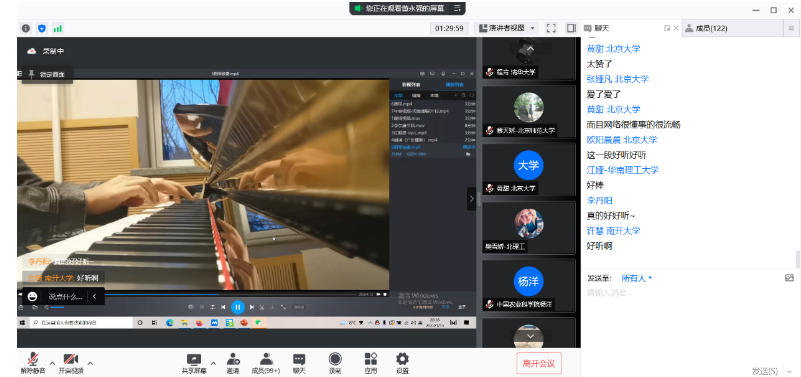Open members list from bottom toolbar
801x377 pixels.
pyautogui.click(x=266, y=363)
